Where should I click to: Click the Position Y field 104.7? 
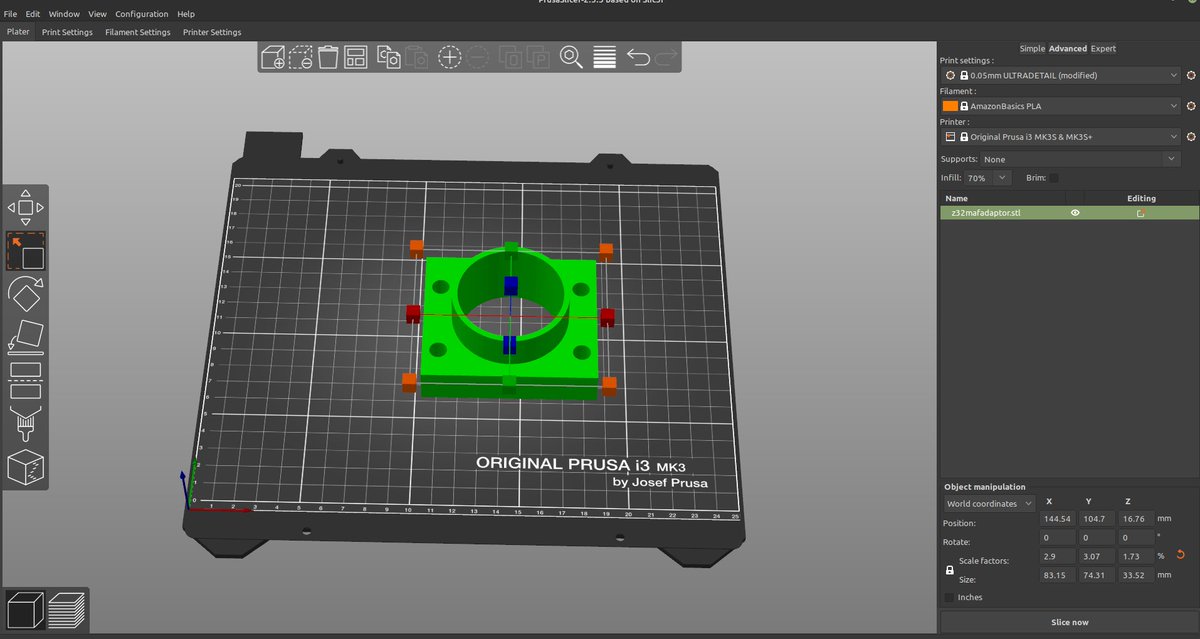pyautogui.click(x=1096, y=519)
